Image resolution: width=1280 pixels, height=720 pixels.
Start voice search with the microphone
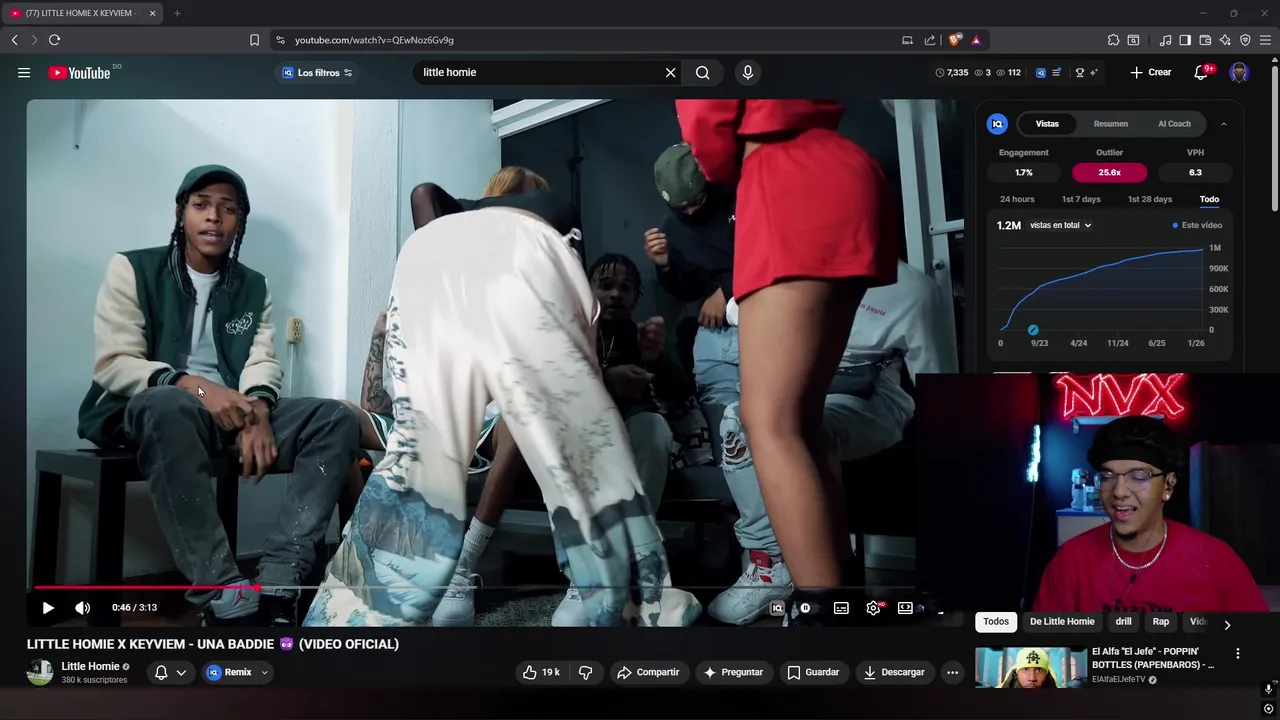coord(747,72)
